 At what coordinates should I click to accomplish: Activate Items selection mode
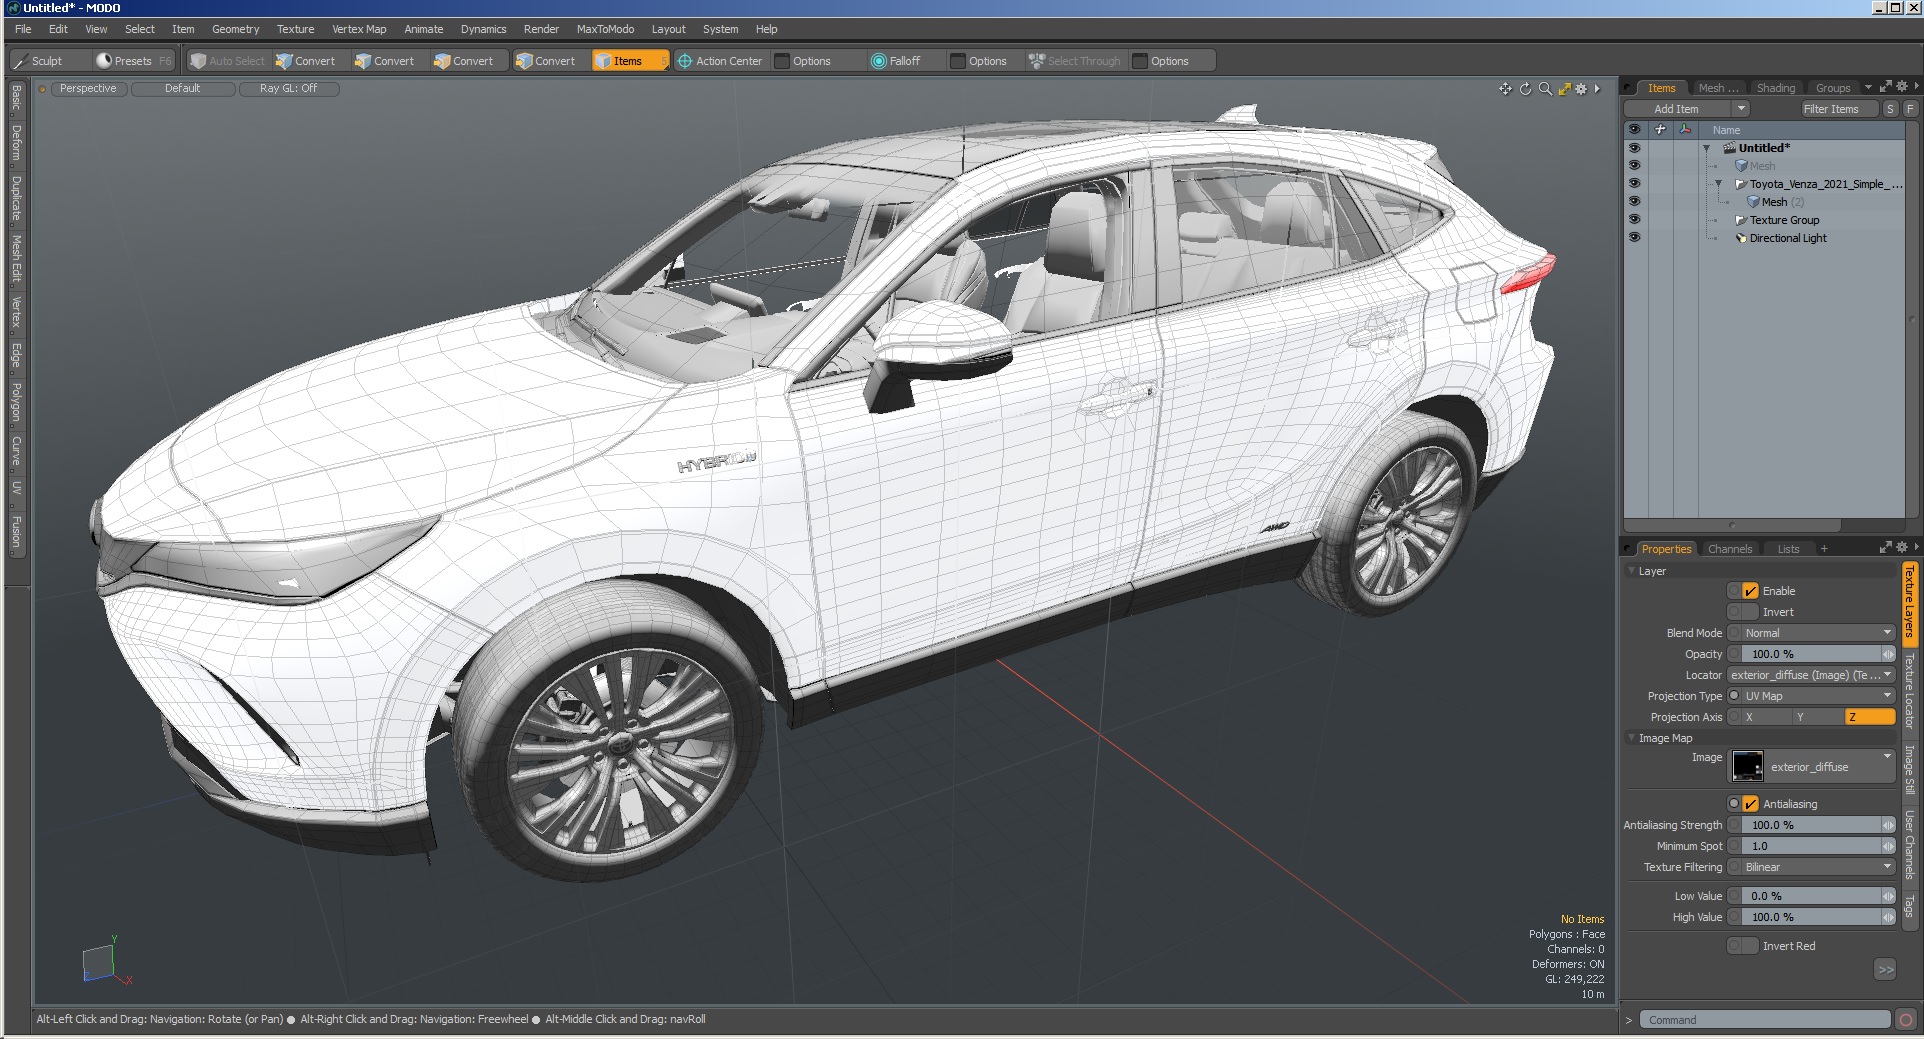click(629, 61)
